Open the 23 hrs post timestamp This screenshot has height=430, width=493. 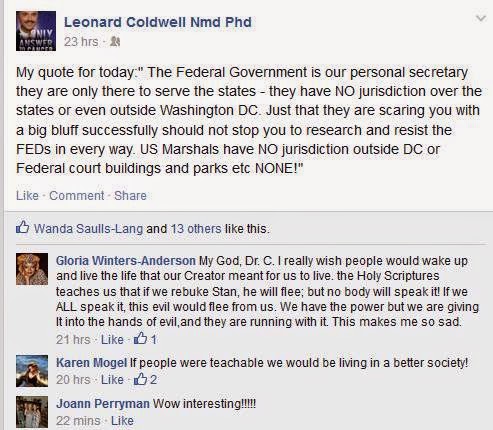(81, 42)
